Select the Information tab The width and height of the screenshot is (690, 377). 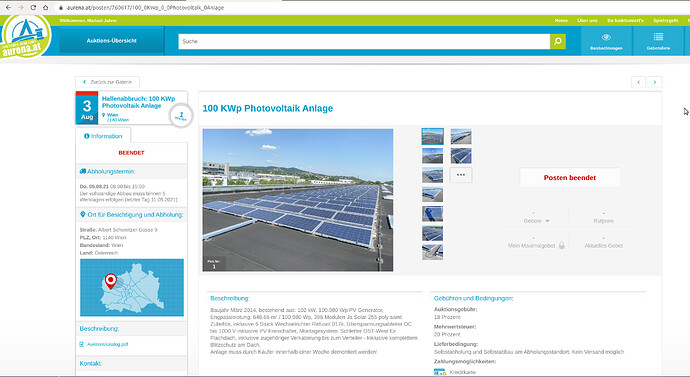pyautogui.click(x=103, y=136)
